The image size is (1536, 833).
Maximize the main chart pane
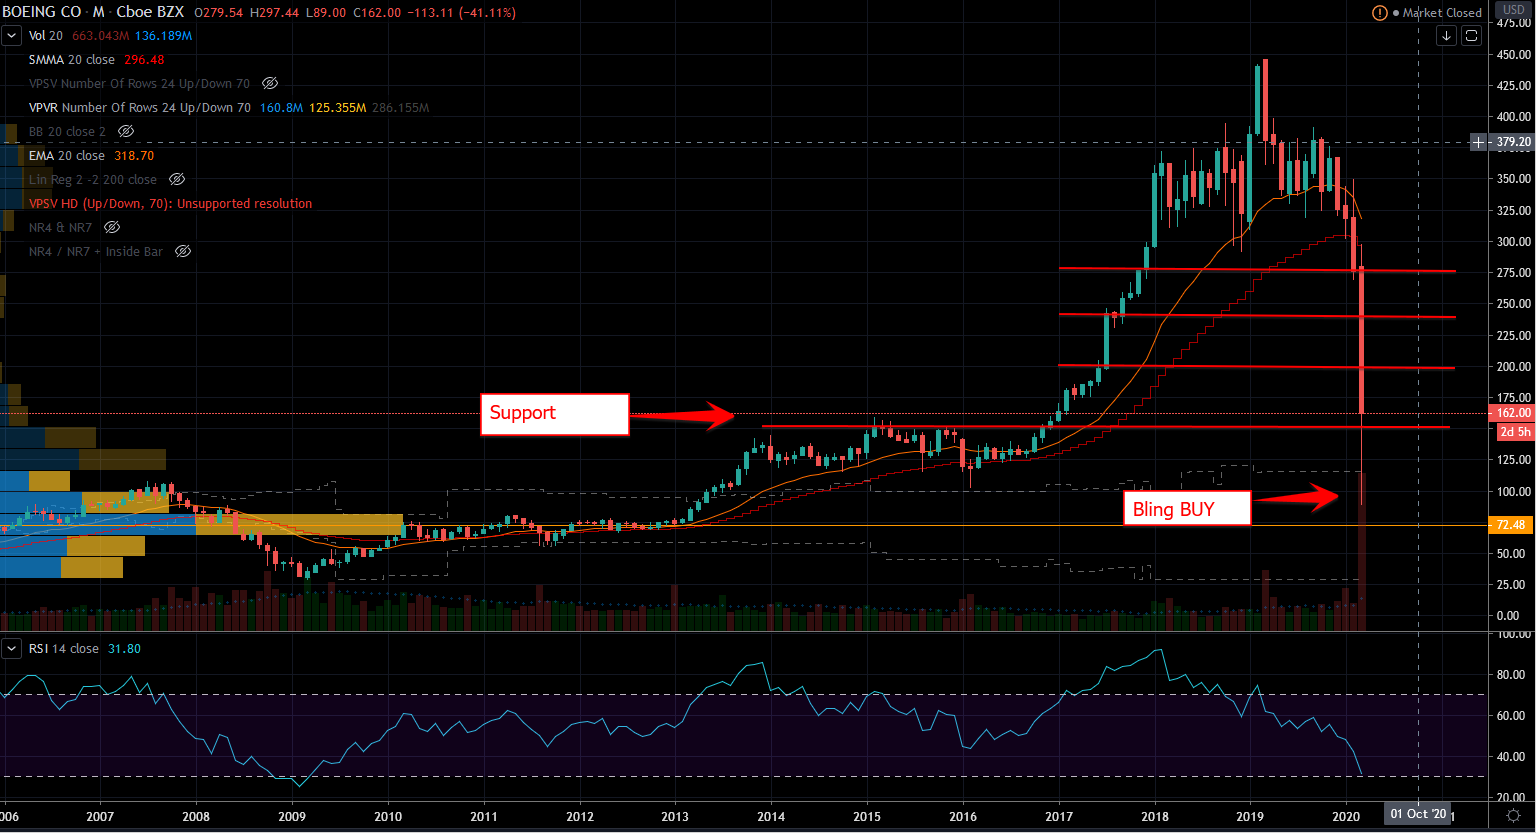(x=1471, y=36)
